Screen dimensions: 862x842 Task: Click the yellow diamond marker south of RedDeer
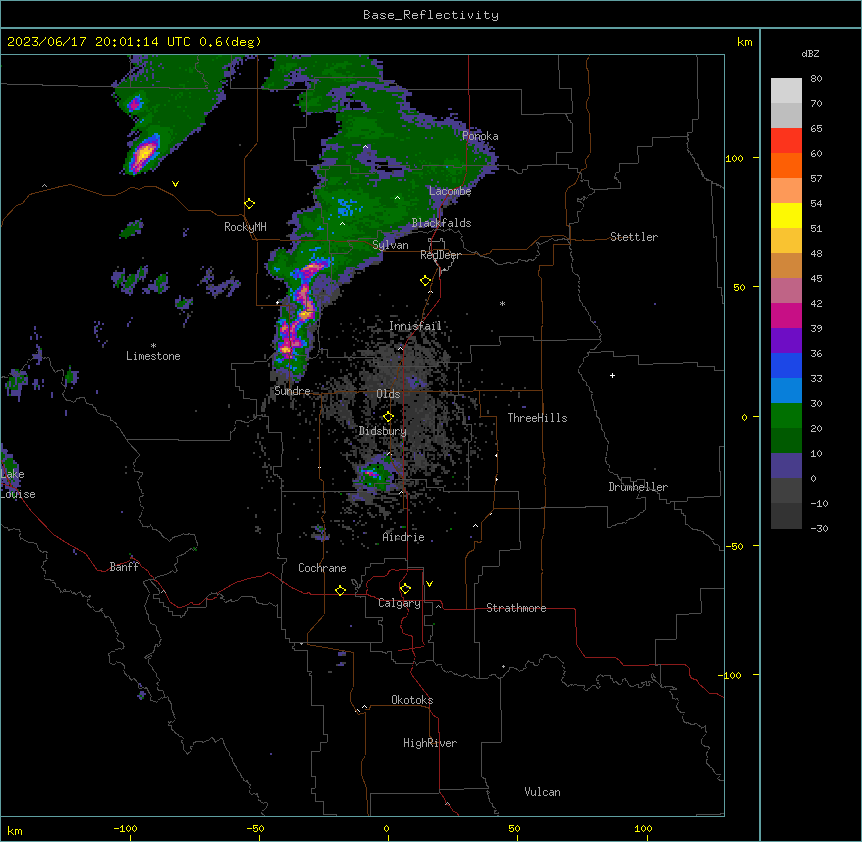425,281
